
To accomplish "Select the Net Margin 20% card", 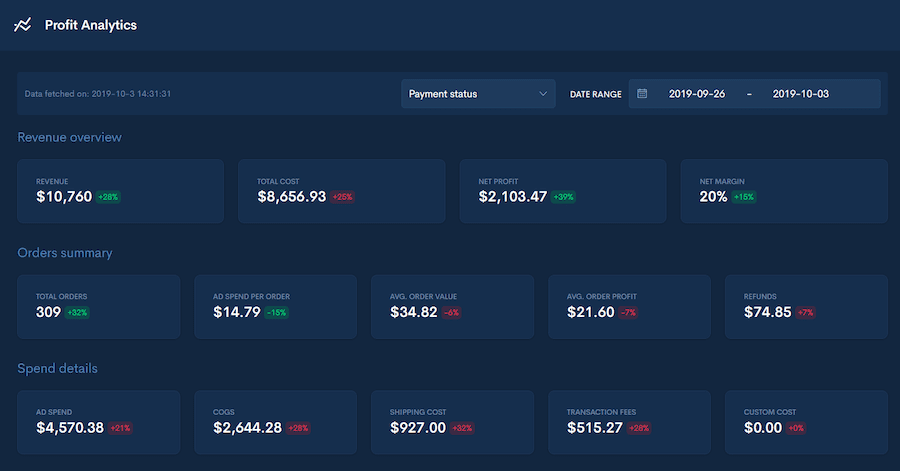I will click(783, 191).
